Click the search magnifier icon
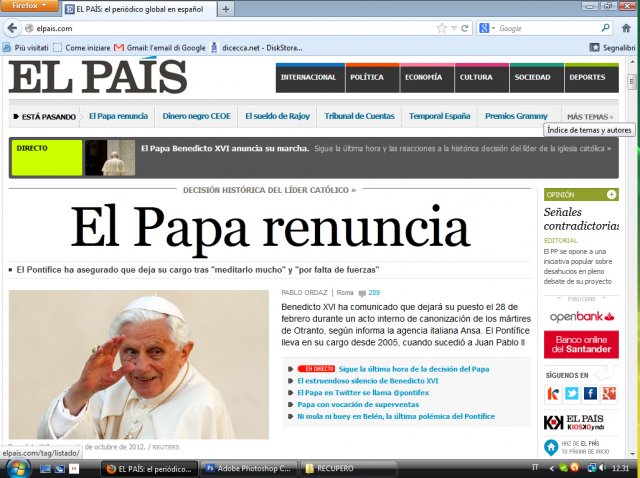Image resolution: width=640 pixels, height=478 pixels. [x=605, y=28]
